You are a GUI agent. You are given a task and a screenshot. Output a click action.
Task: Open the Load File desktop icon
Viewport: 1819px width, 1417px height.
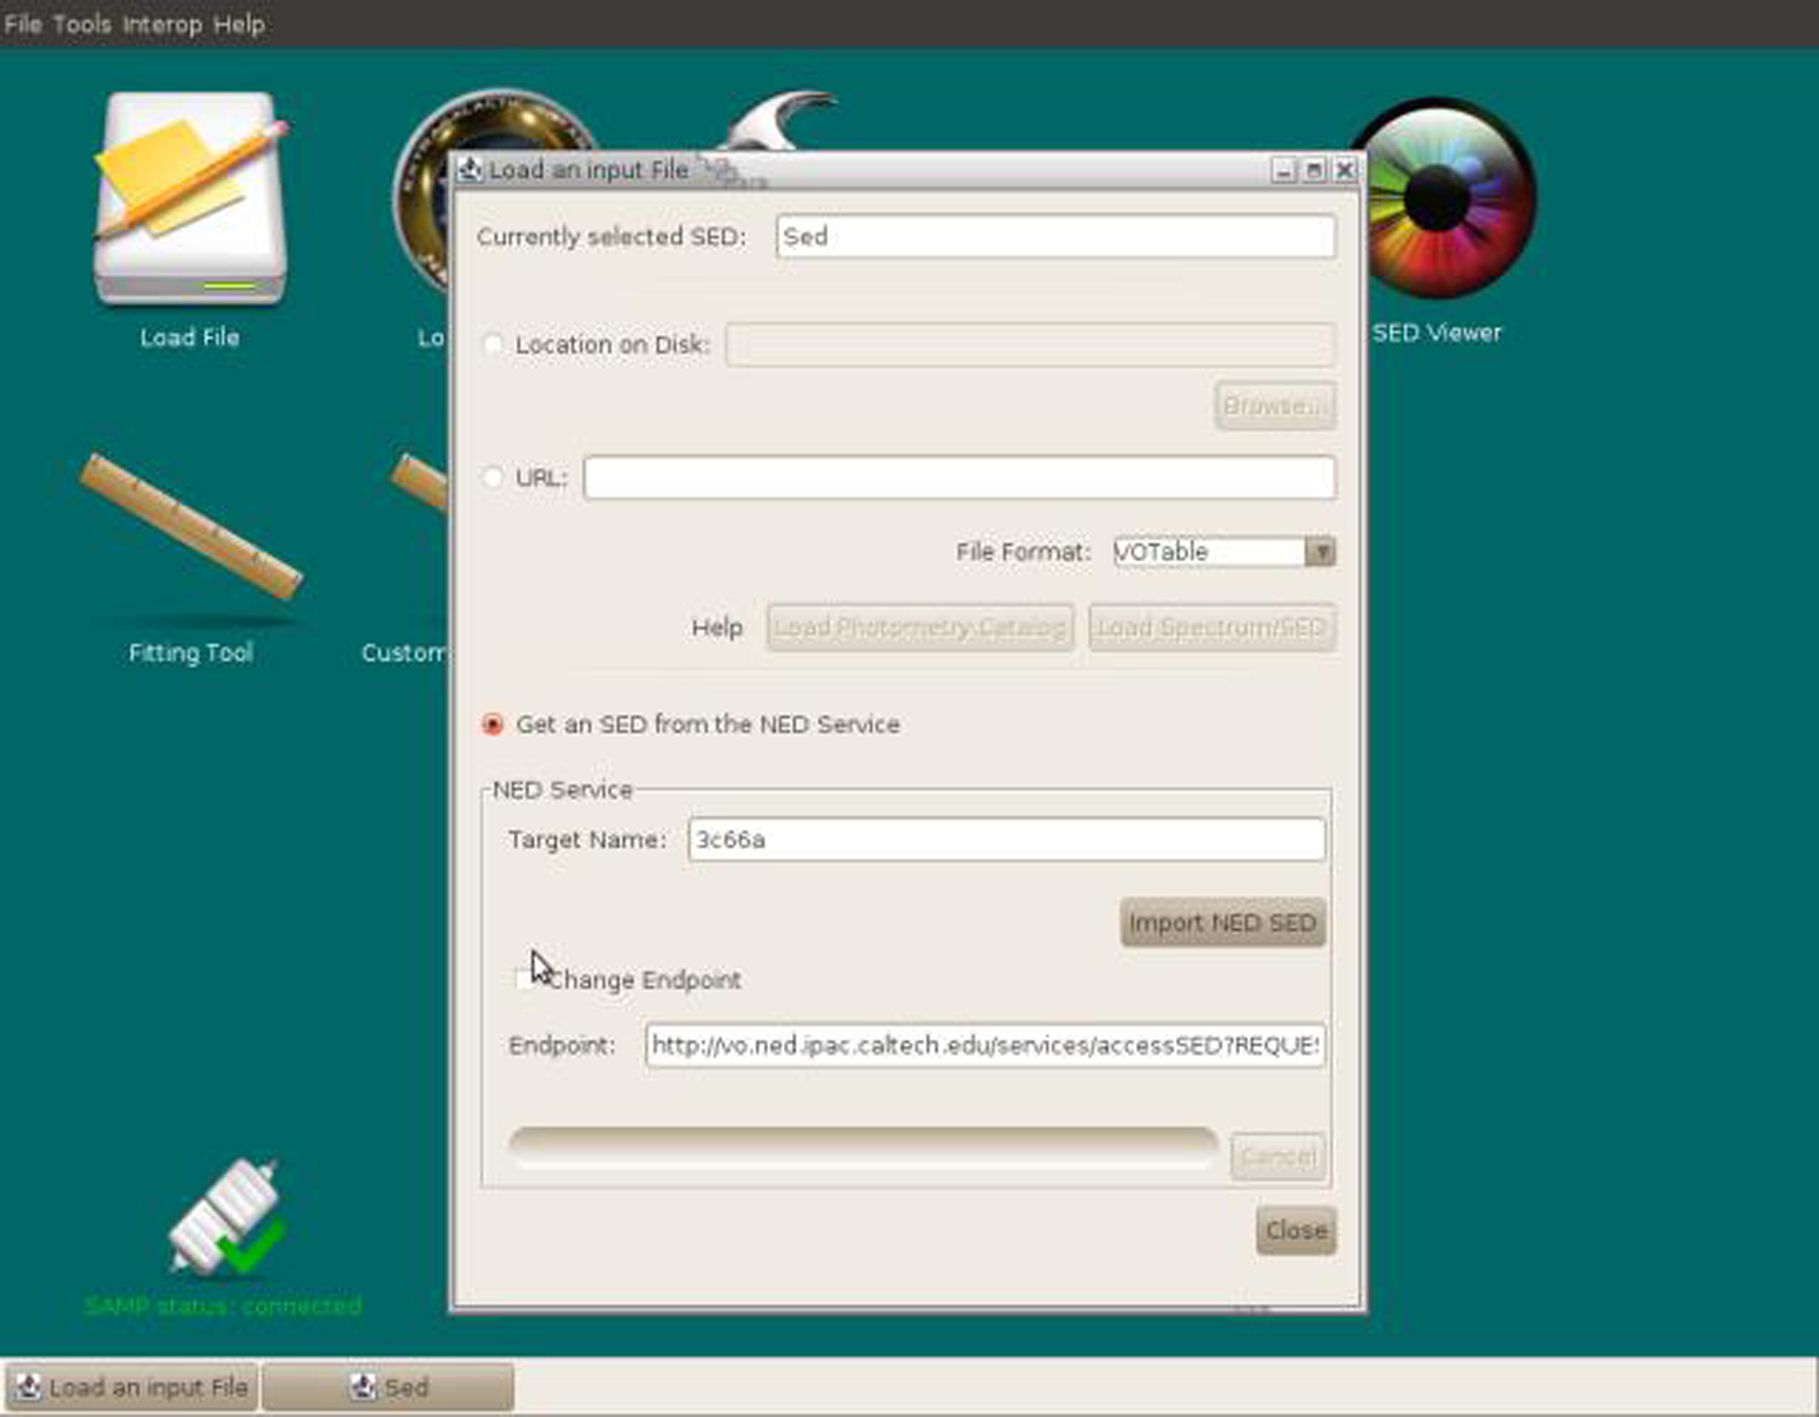coord(190,200)
